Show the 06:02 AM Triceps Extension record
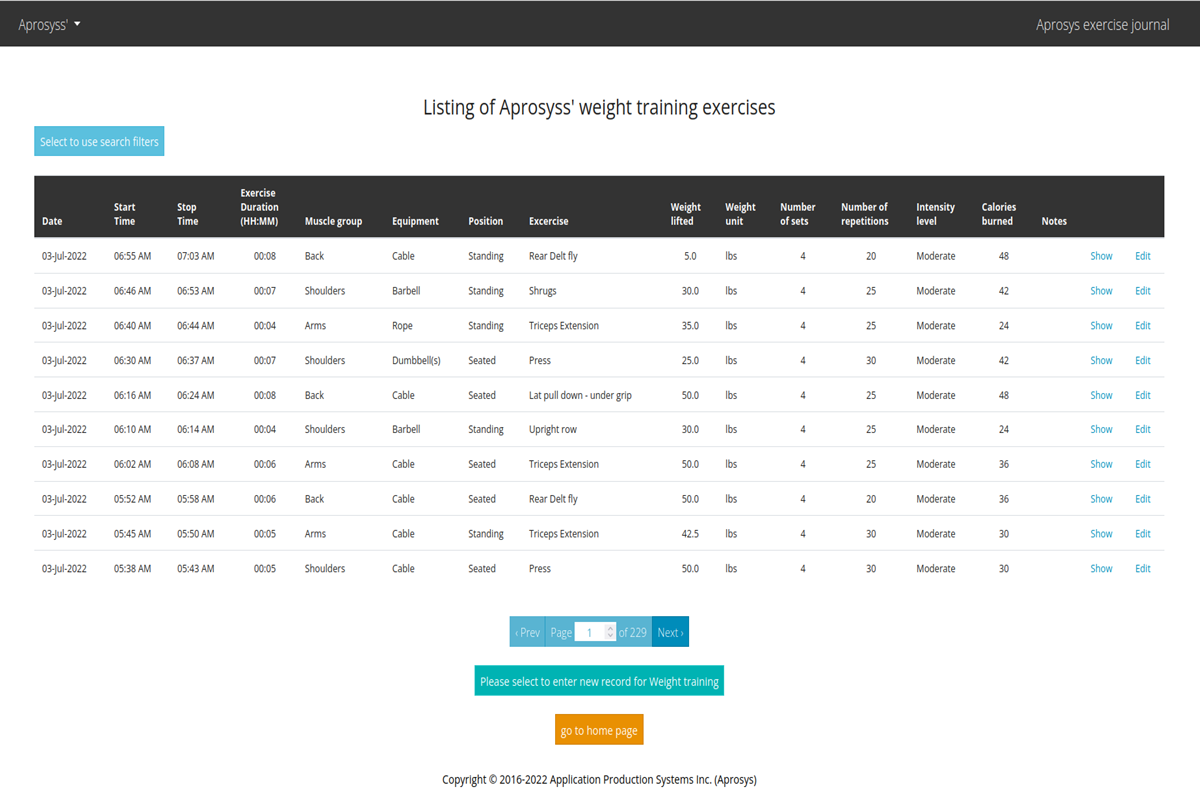 click(x=1101, y=464)
